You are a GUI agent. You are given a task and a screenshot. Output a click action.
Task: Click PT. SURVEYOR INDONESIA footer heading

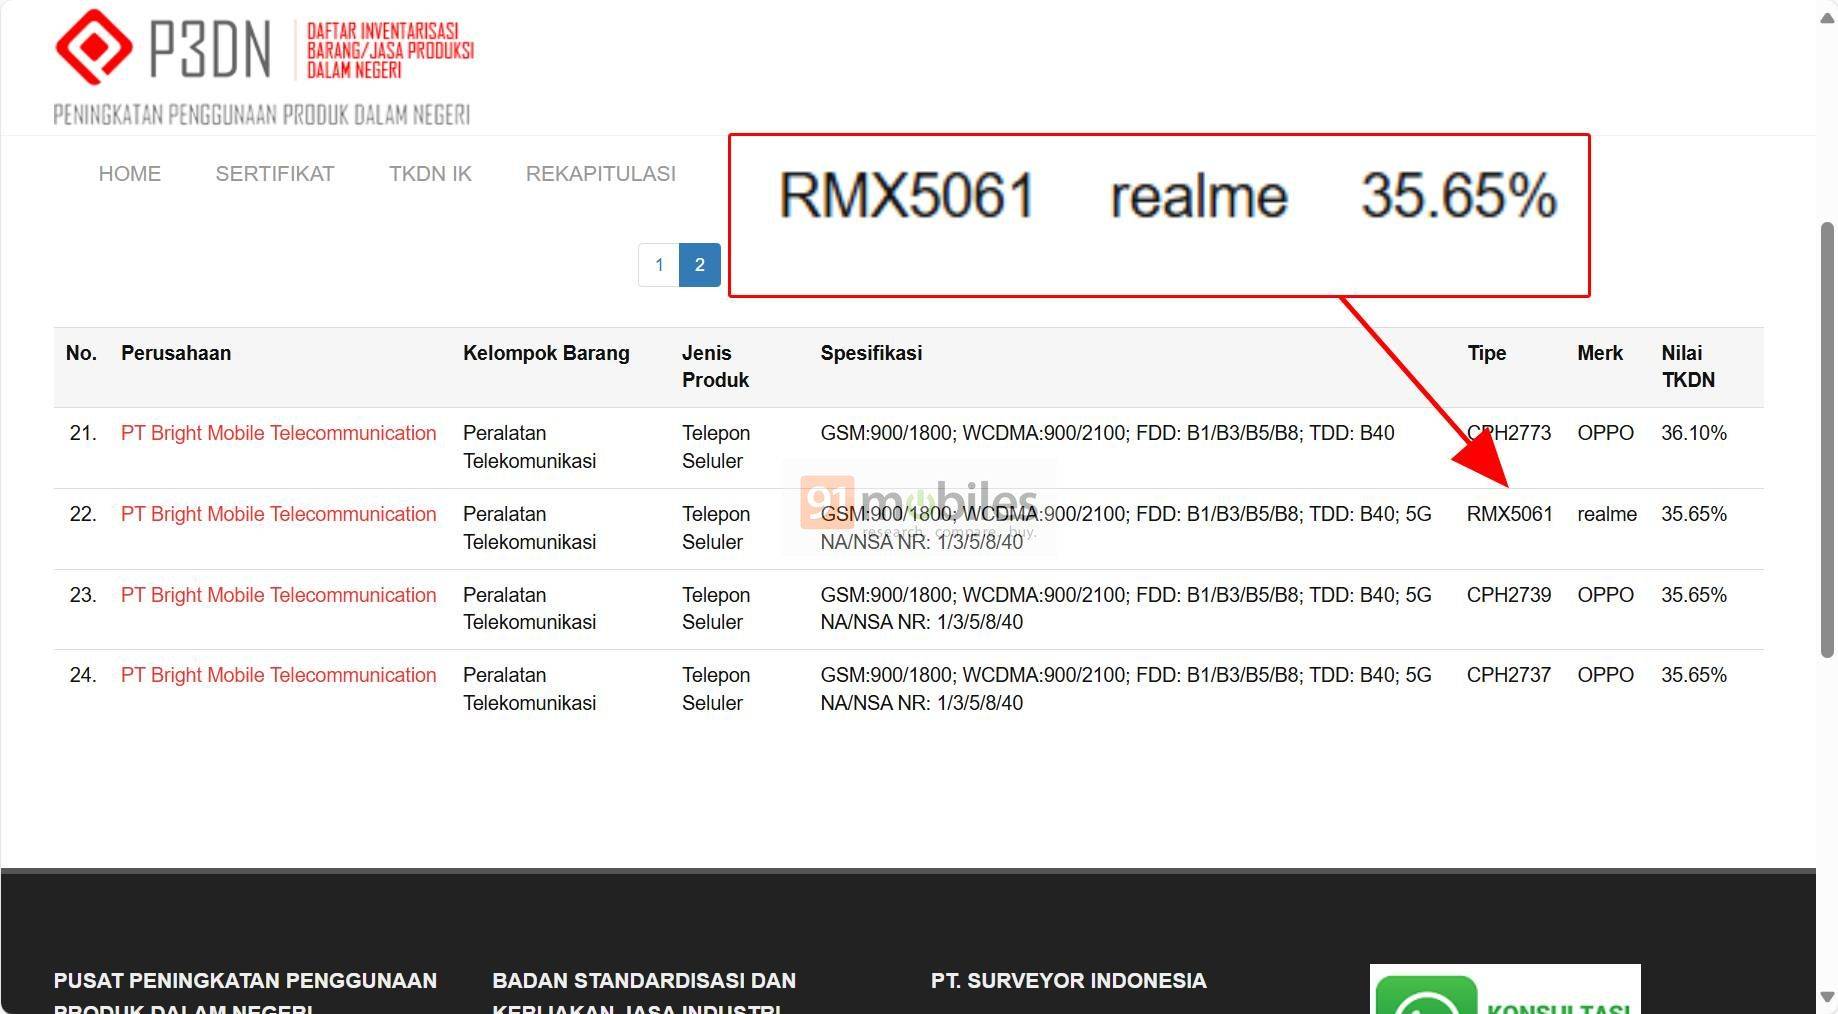coord(1069,981)
